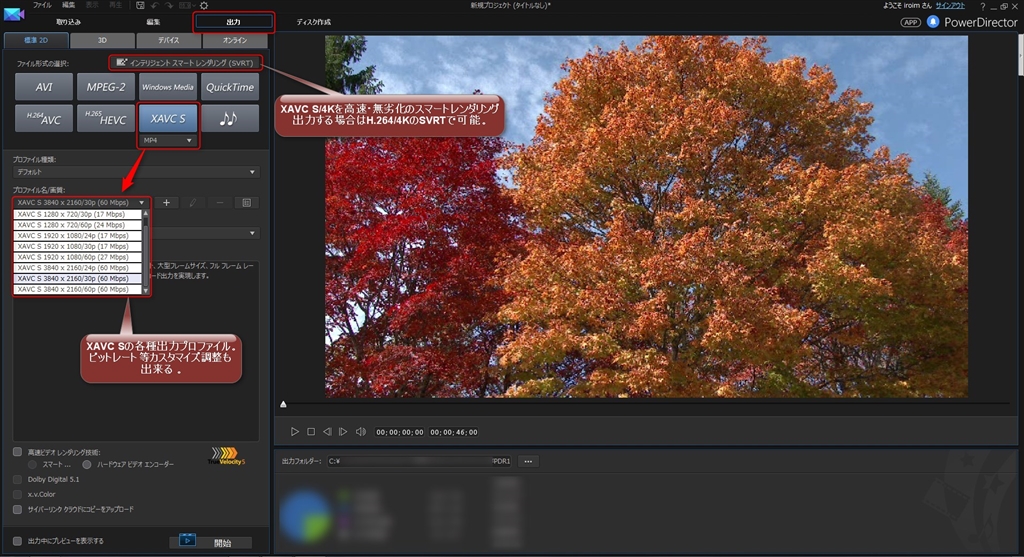Select XAVC S 1920 x 1080/30p (17 Mbps)

77,246
